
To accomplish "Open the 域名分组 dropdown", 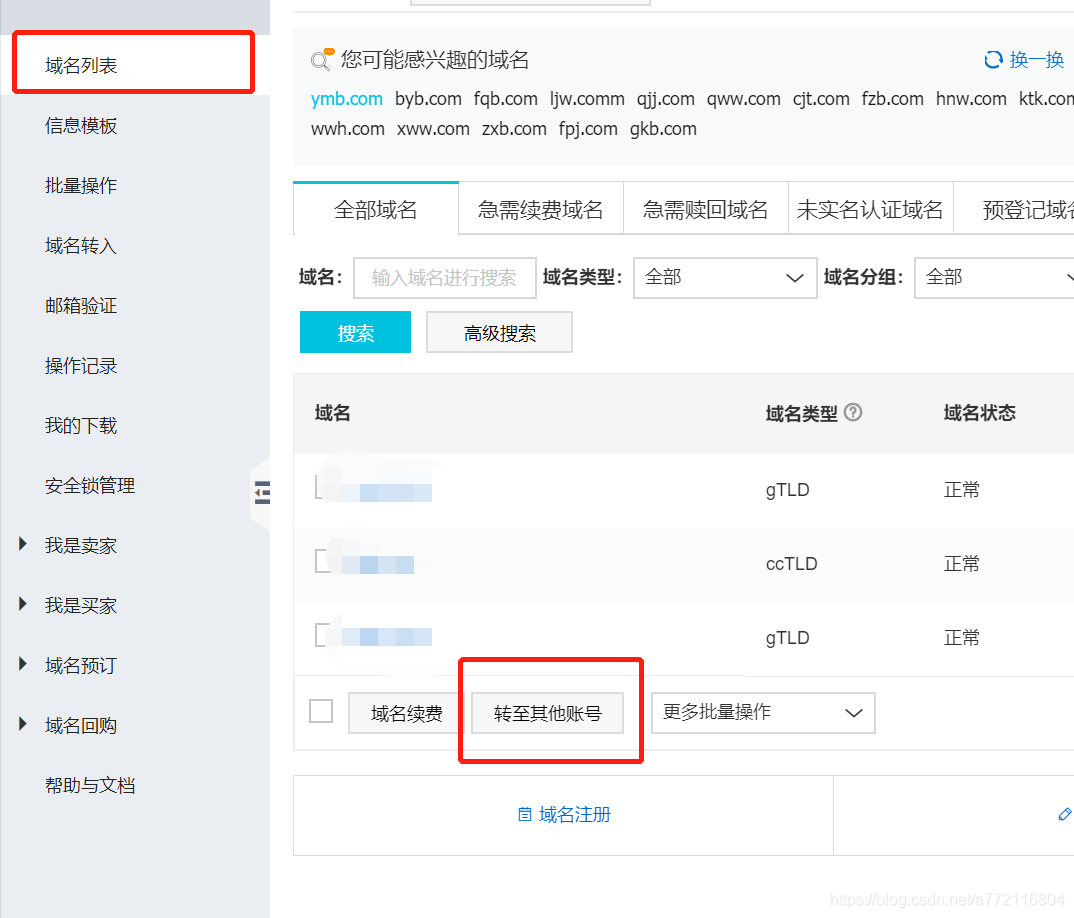I will coord(994,277).
